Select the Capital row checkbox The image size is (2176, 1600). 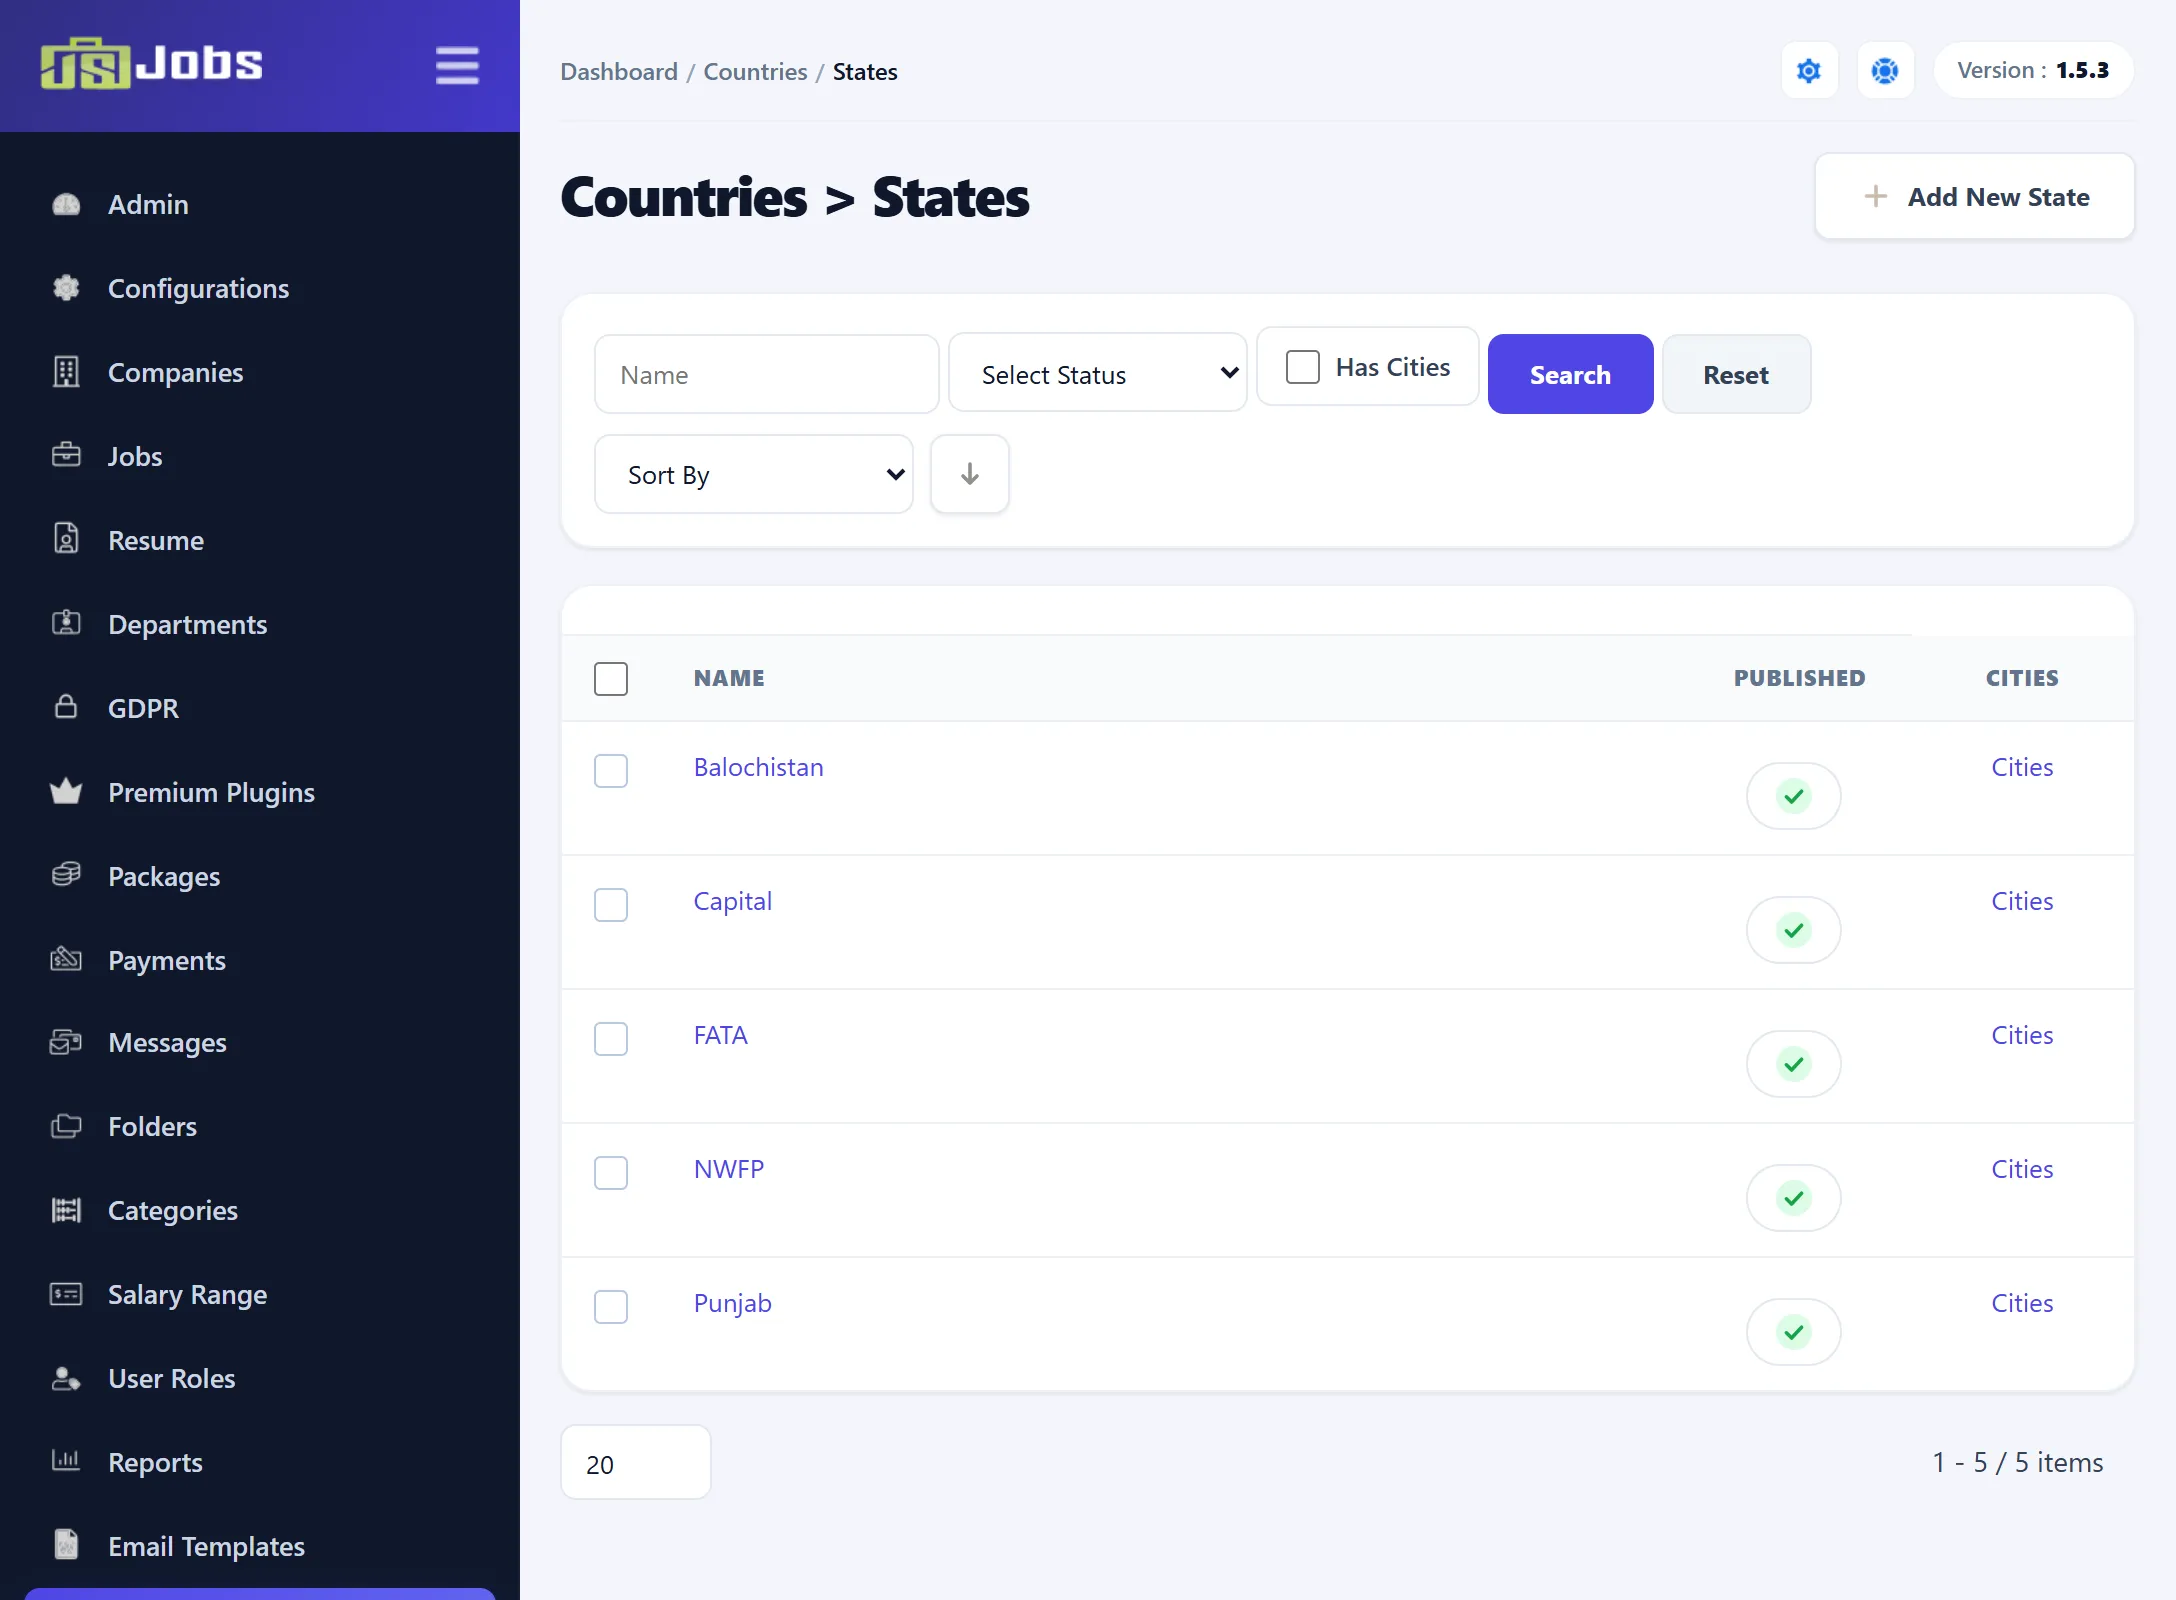pos(611,905)
